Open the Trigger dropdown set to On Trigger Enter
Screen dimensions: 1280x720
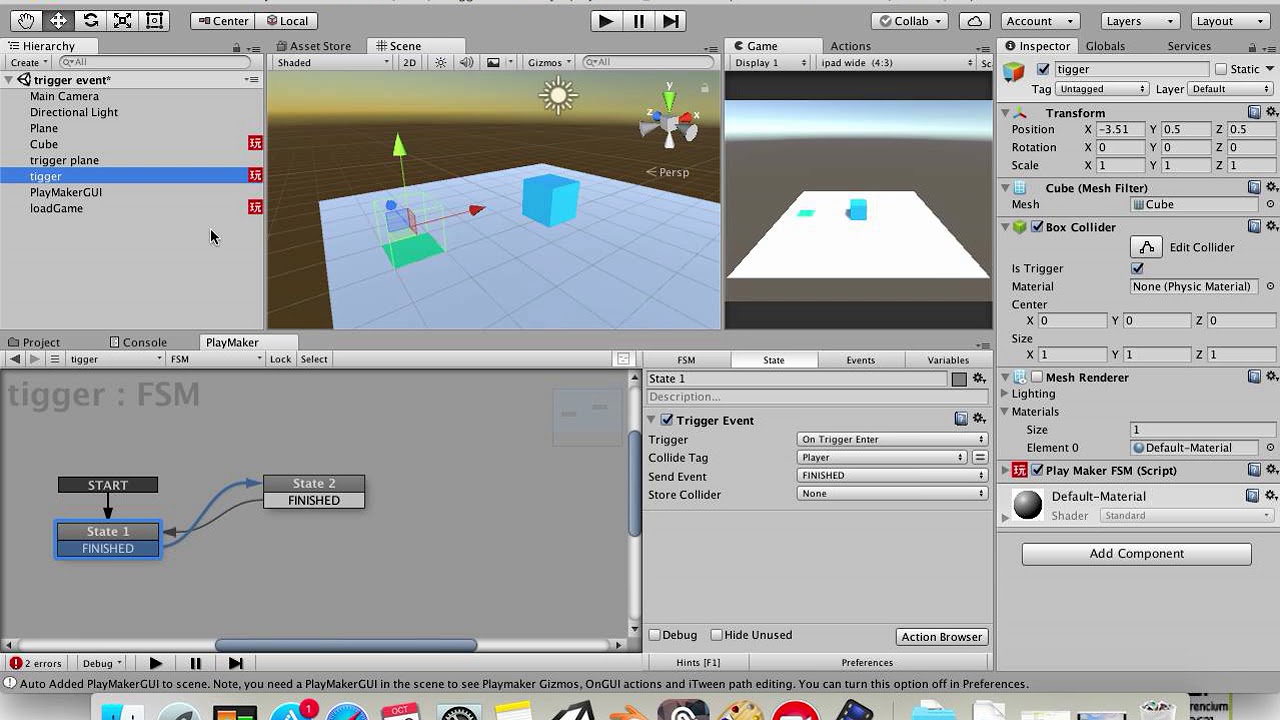pos(893,439)
